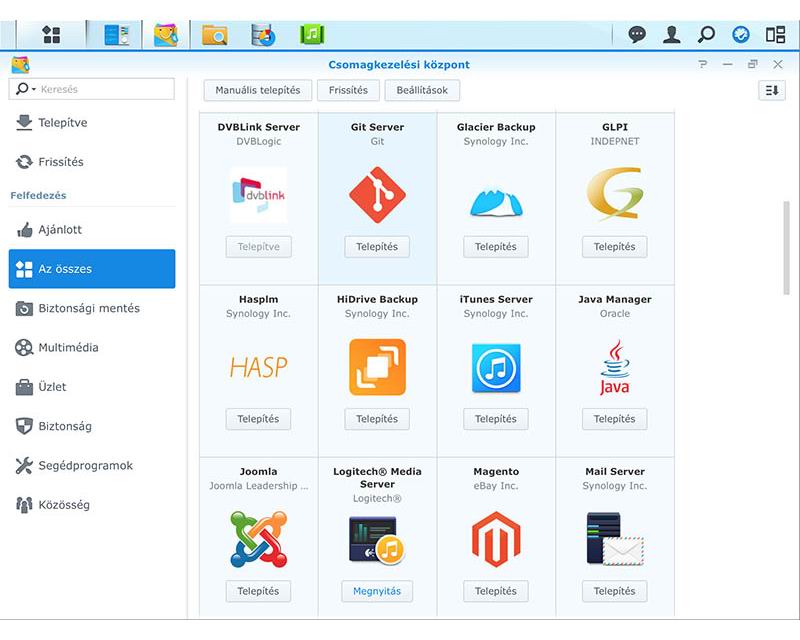The width and height of the screenshot is (800, 640).
Task: Click the iTunes Server app icon
Action: click(x=495, y=365)
